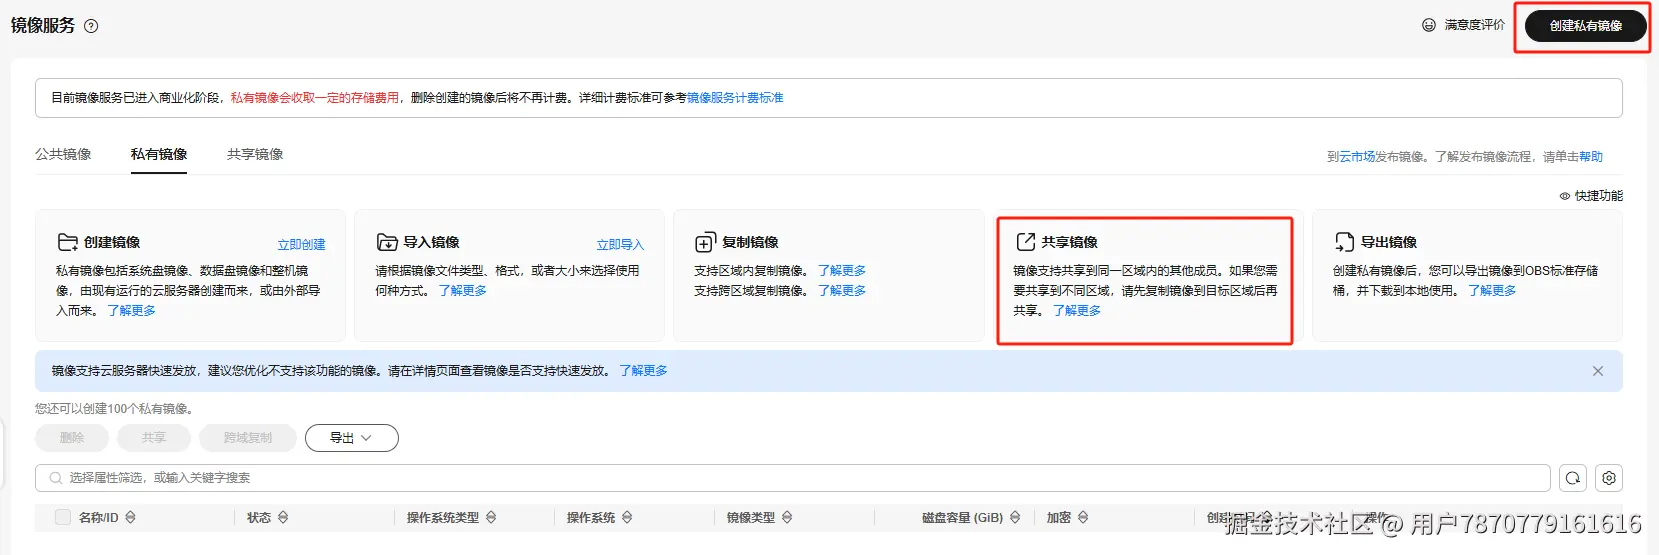Click the magnifier icon in the search box
Screen dimensions: 1659x555
pos(55,478)
